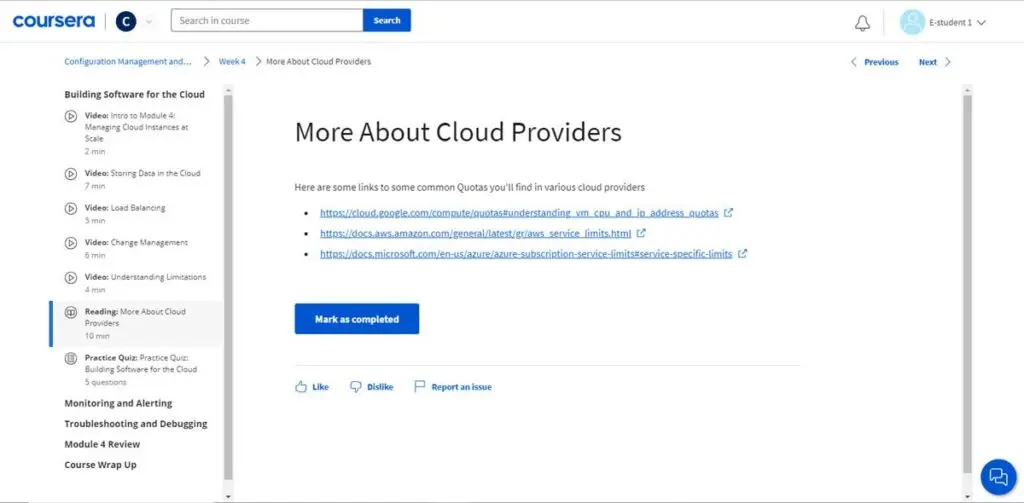Expand the E-student 1 account menu arrow

981,23
